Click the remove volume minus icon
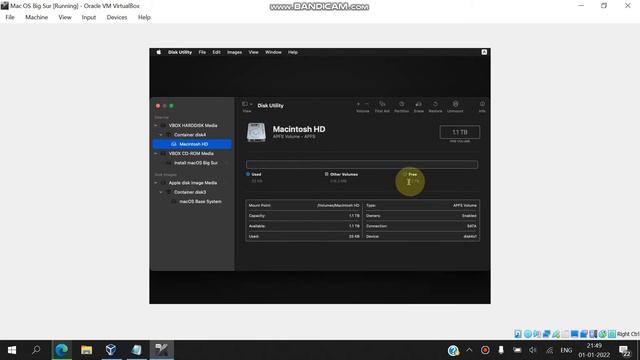The height and width of the screenshot is (360, 640). pyautogui.click(x=367, y=104)
